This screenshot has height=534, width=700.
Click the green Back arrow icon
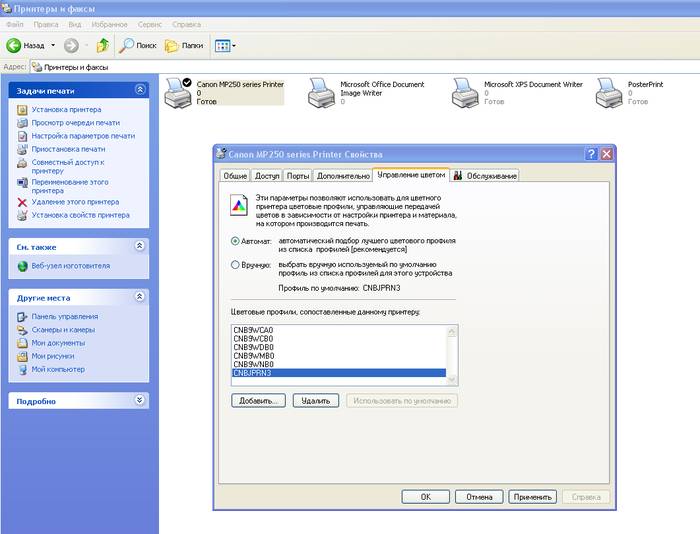coord(15,45)
